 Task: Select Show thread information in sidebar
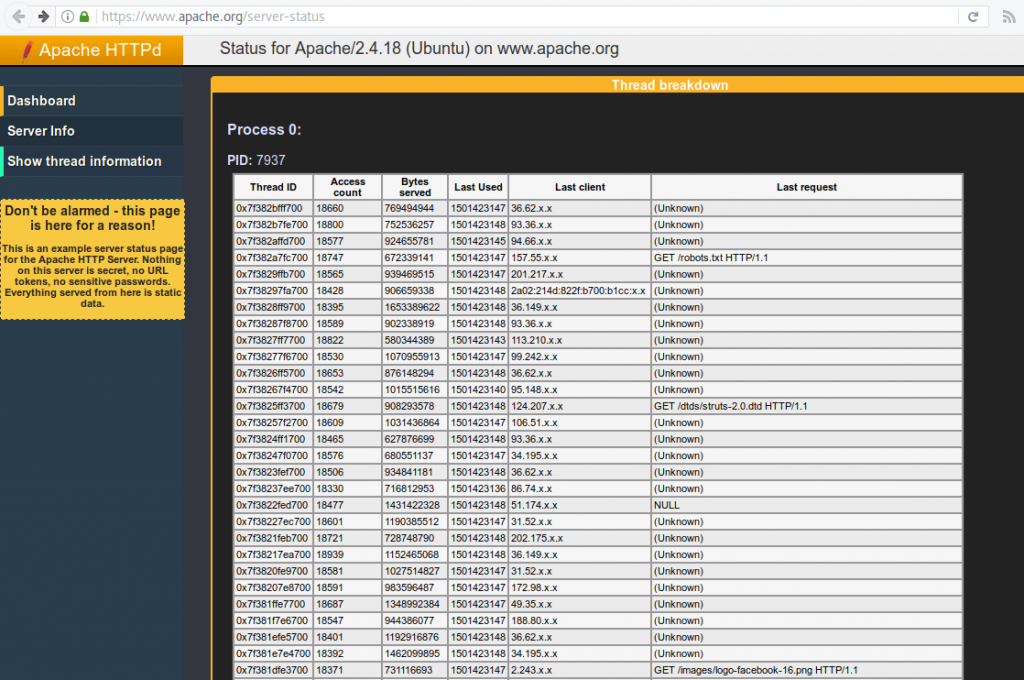[x=84, y=161]
